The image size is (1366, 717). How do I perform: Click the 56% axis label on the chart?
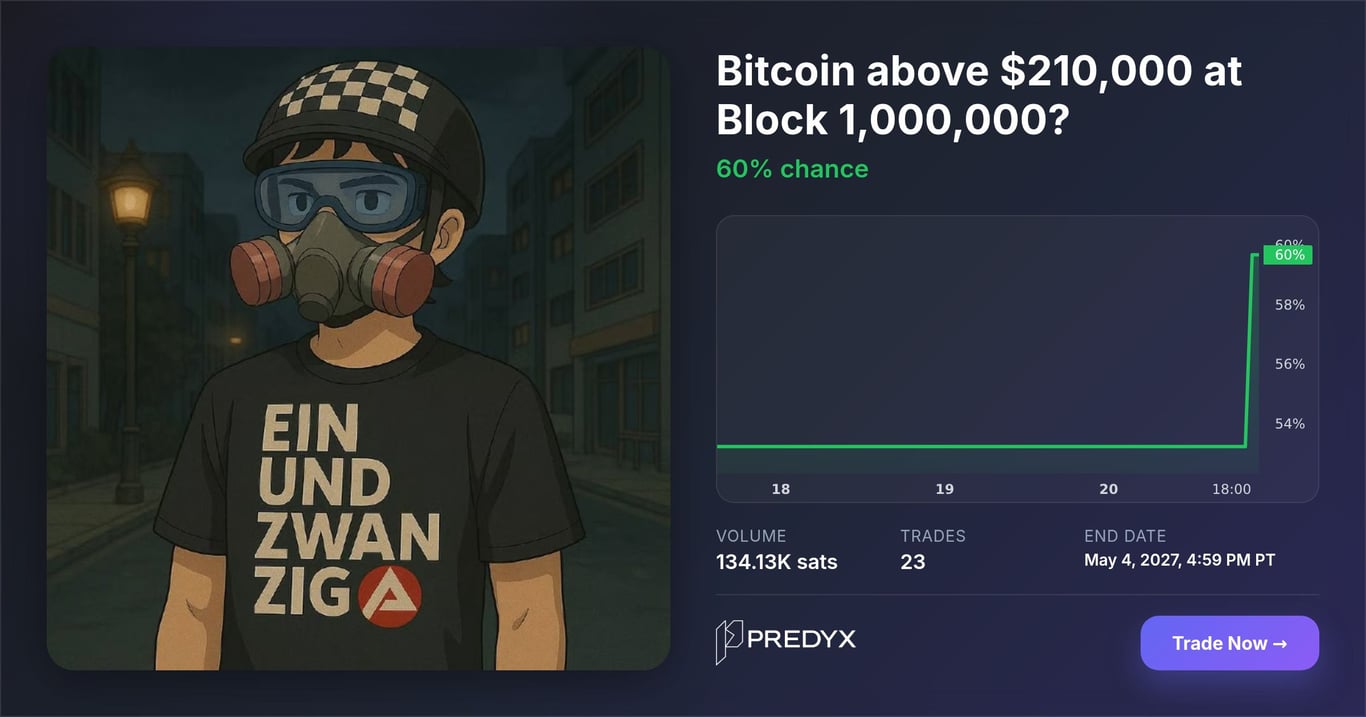[1290, 364]
